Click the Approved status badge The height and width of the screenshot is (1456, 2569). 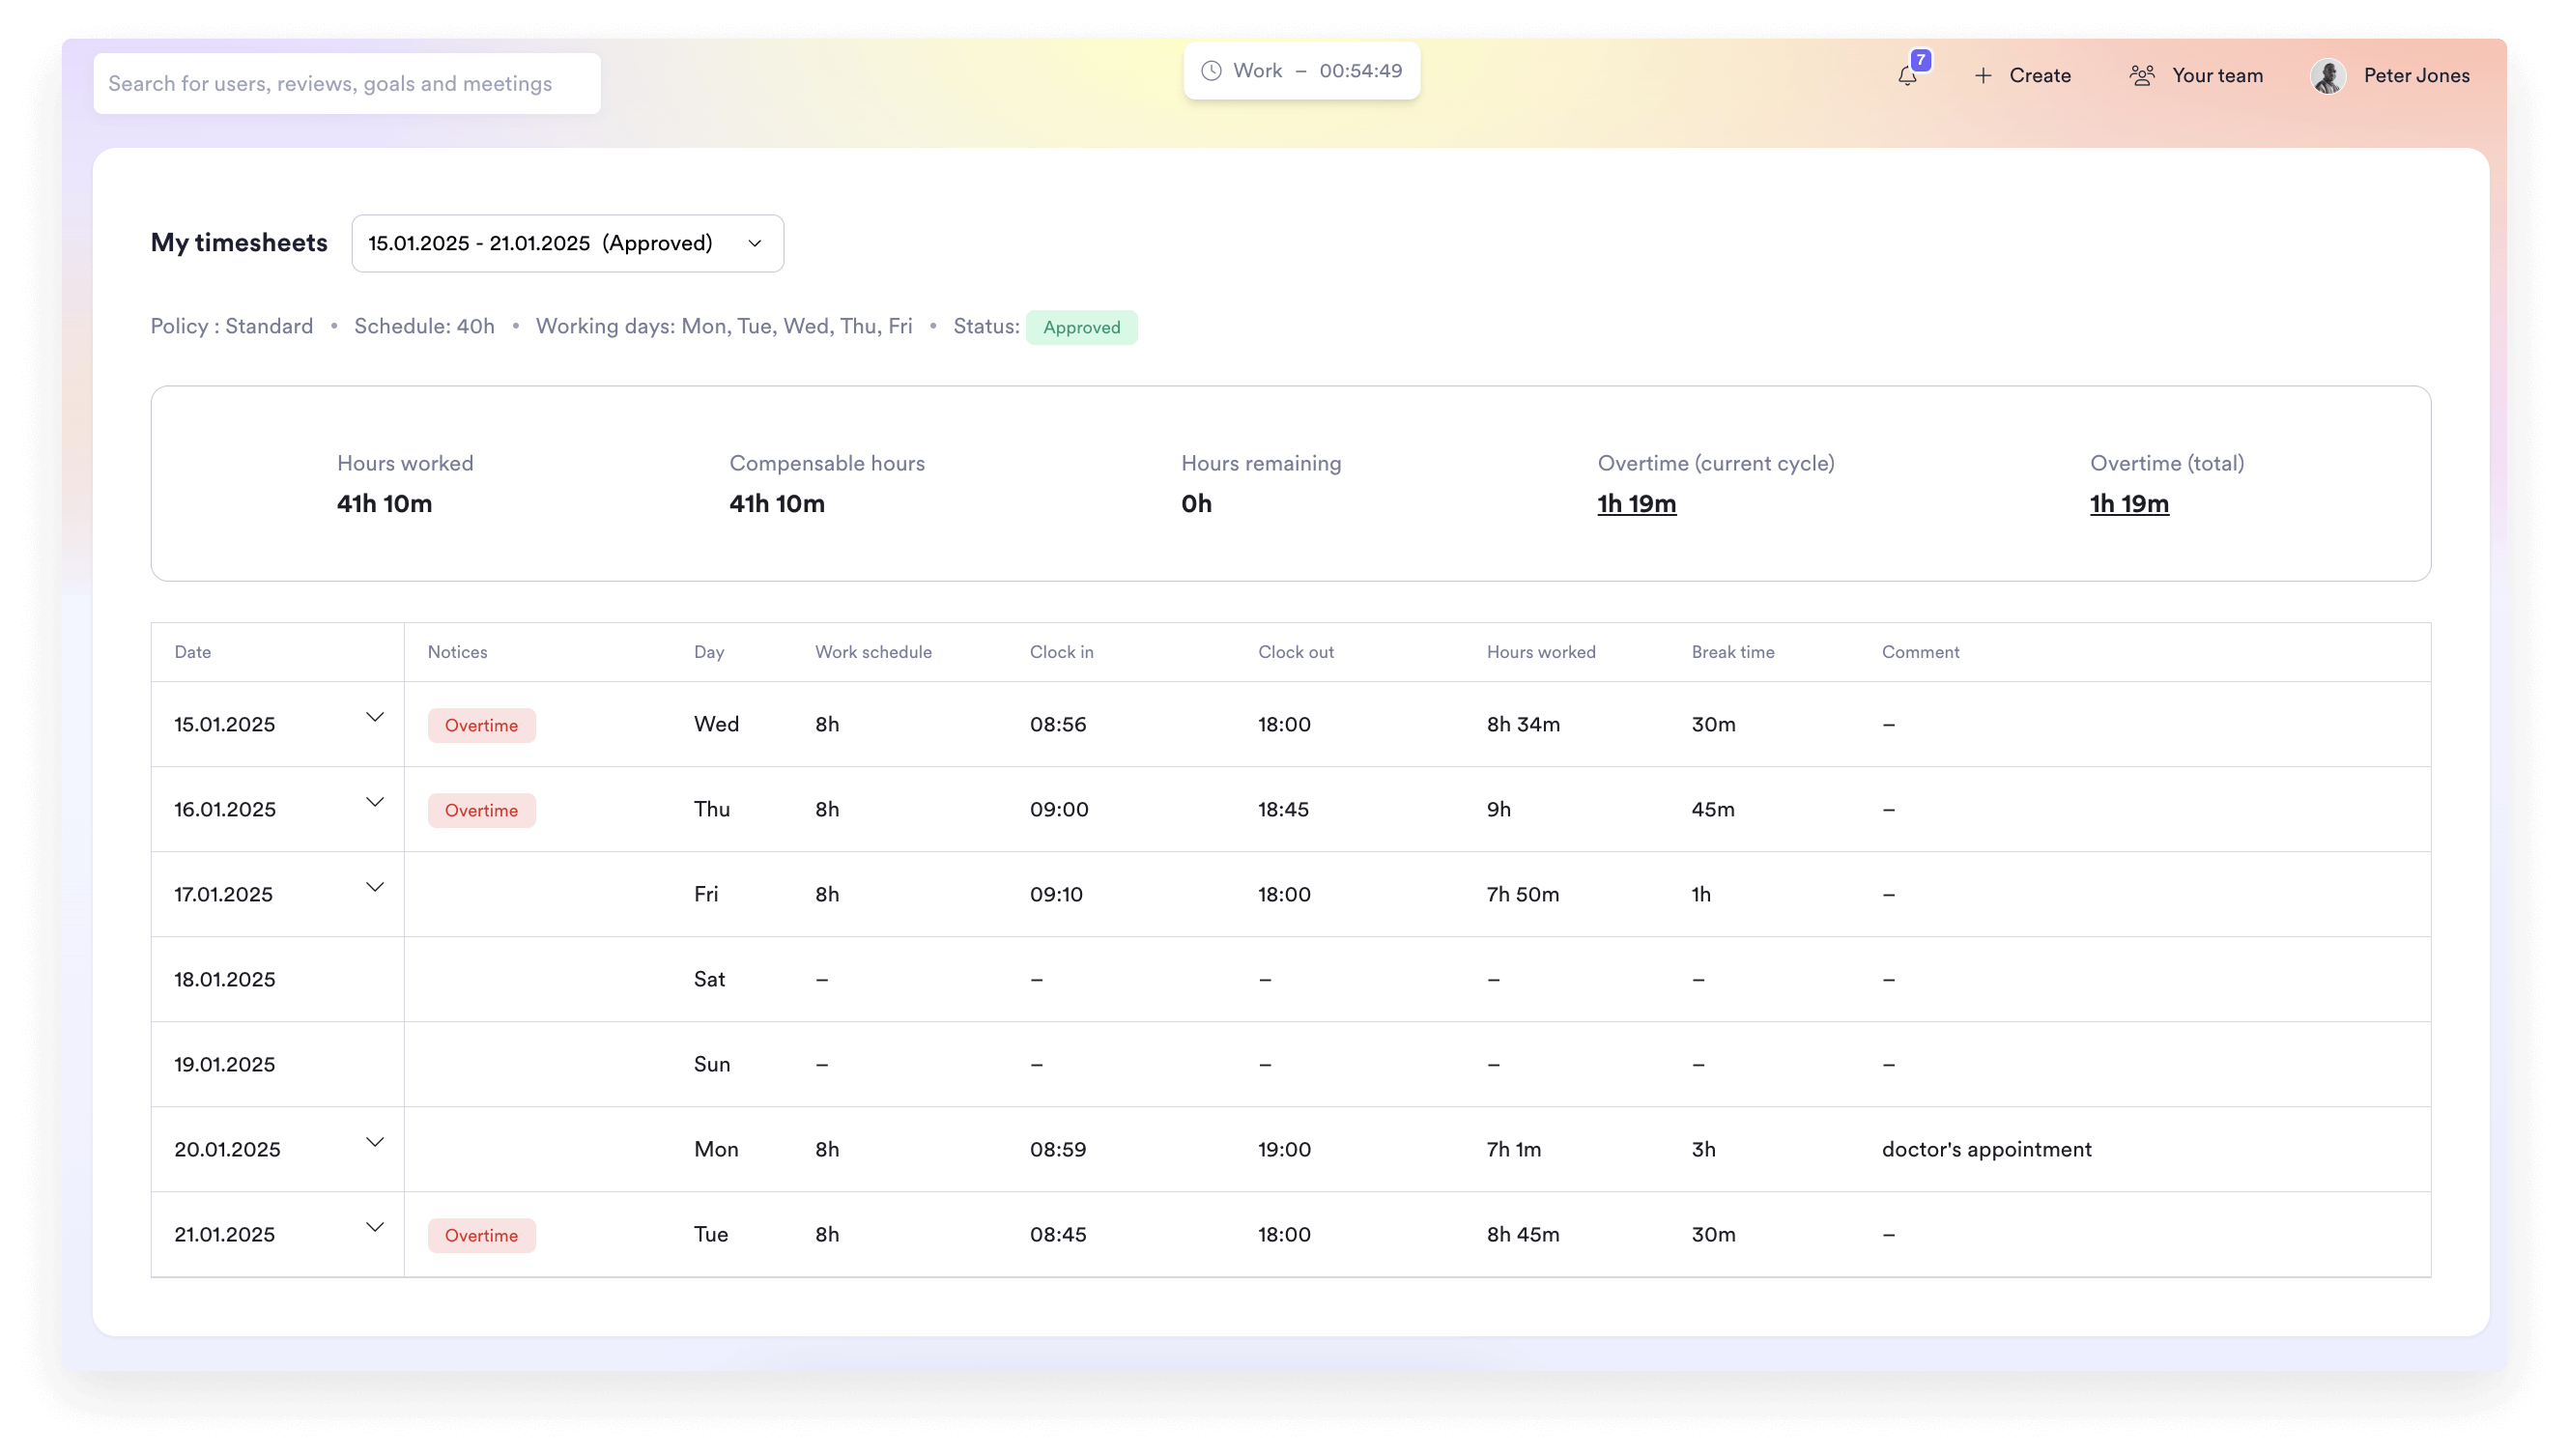[x=1082, y=327]
